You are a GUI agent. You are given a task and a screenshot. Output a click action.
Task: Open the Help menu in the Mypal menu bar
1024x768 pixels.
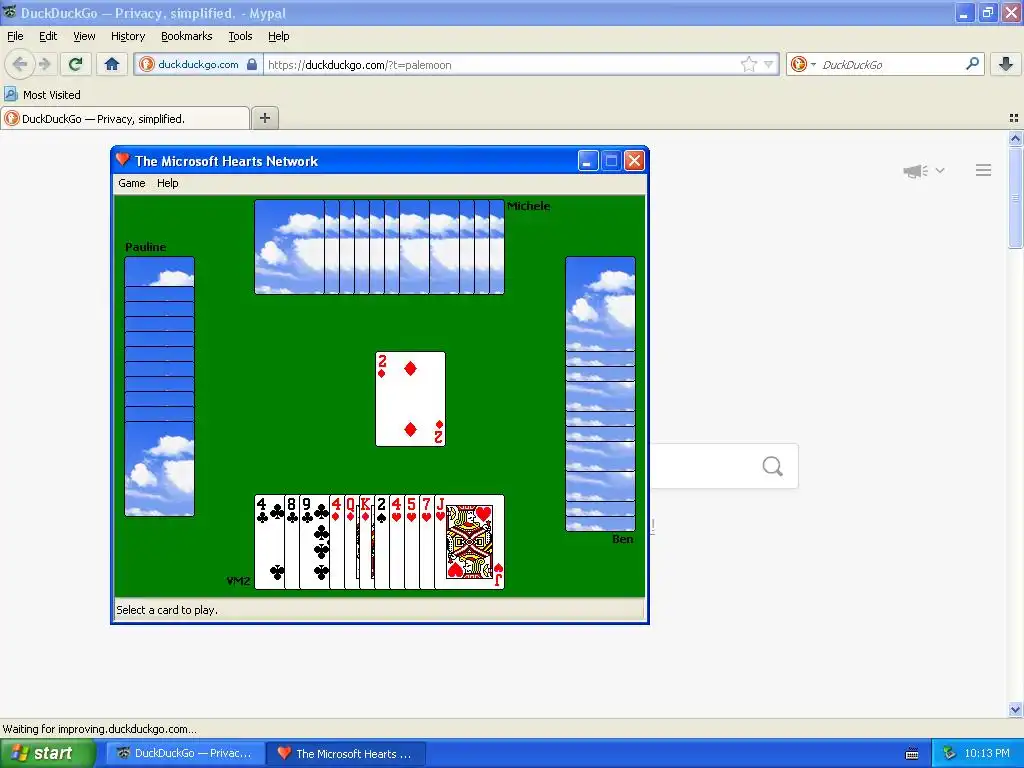278,37
